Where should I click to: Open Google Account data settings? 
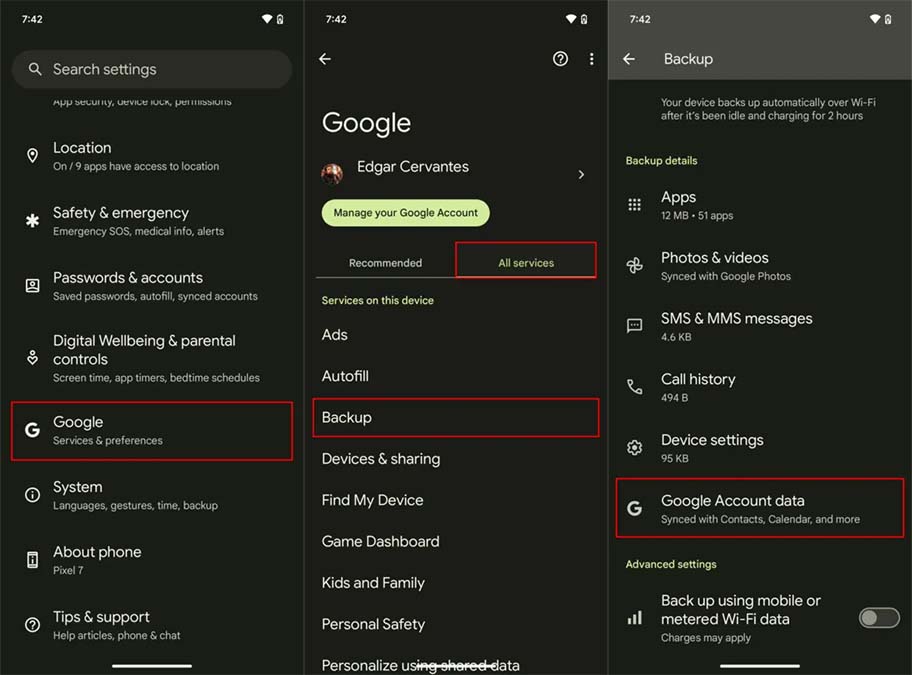[x=760, y=508]
